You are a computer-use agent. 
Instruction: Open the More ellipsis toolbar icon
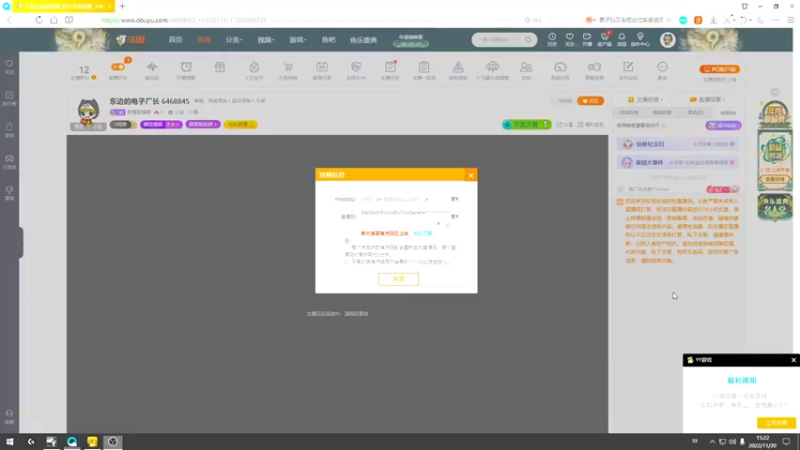(662, 67)
